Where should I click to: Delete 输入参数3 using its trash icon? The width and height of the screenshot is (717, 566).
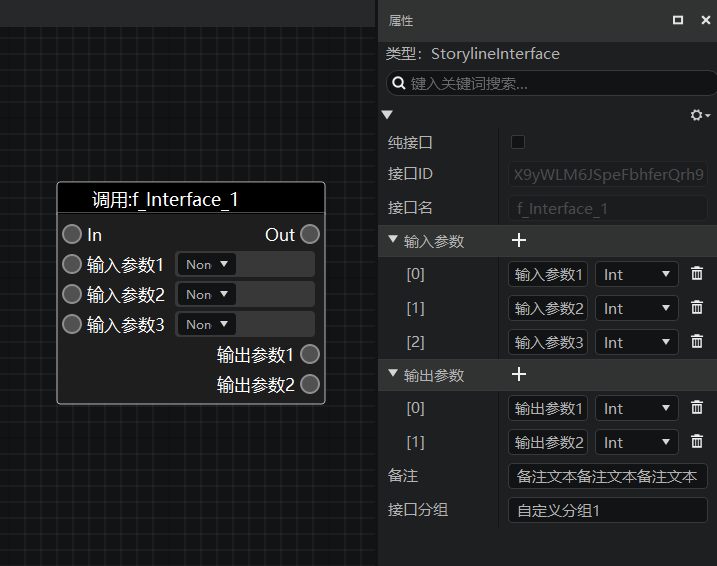(x=696, y=341)
